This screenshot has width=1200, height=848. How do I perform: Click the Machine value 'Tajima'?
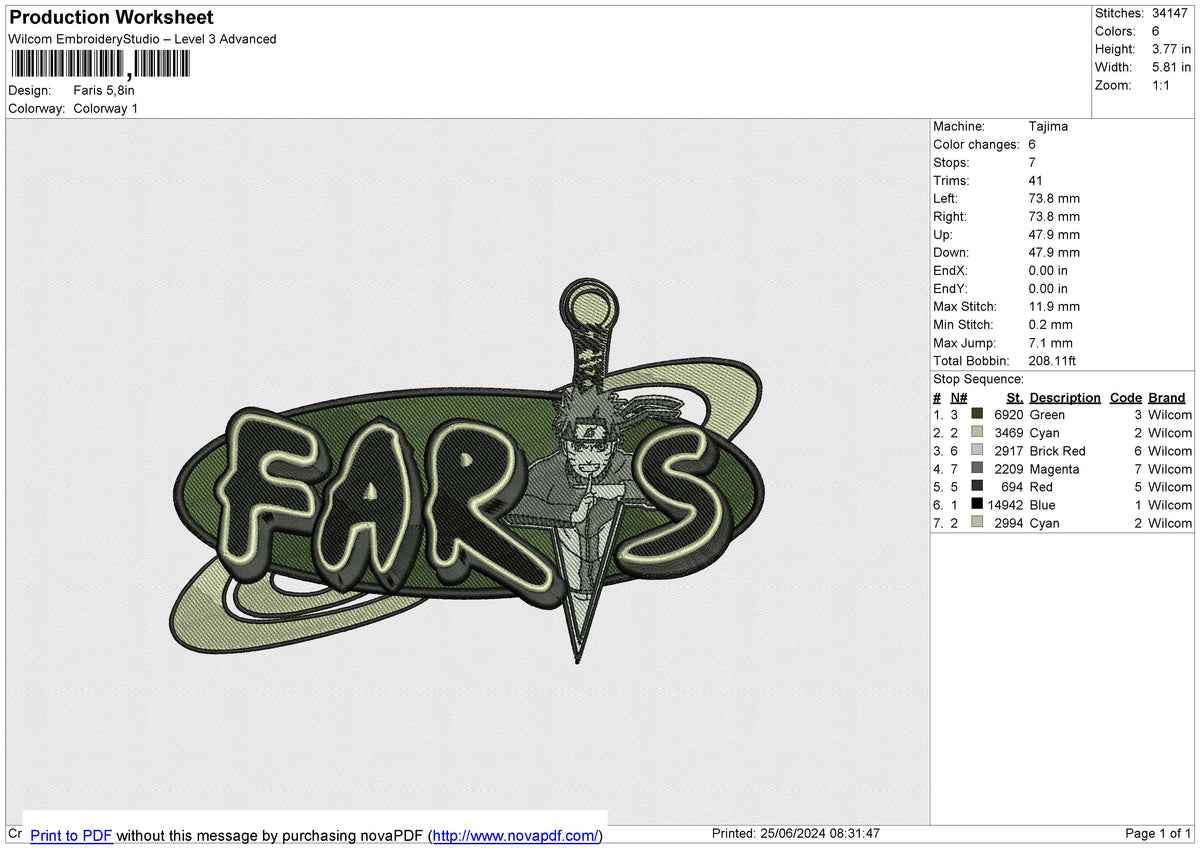pyautogui.click(x=1048, y=126)
